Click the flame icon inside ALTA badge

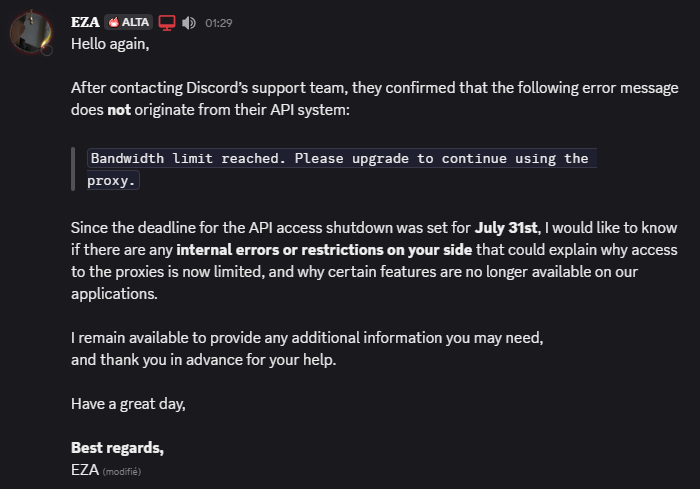(113, 22)
